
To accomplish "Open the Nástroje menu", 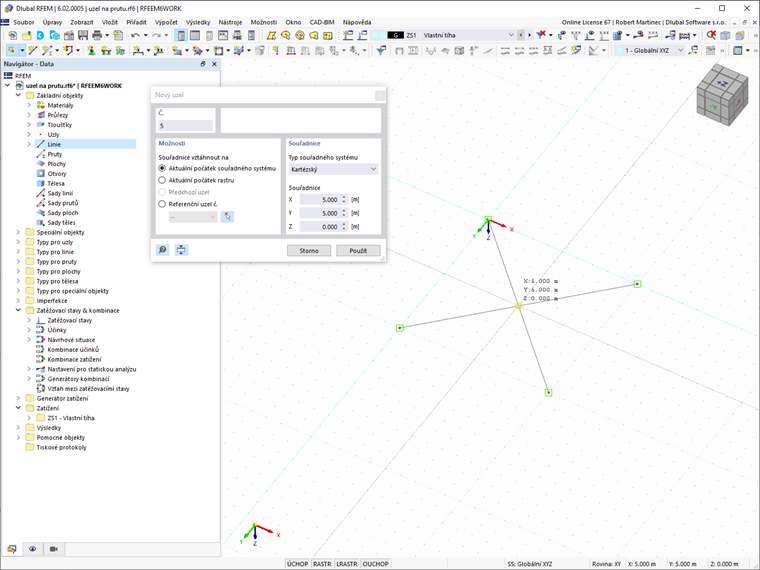I will (x=230, y=22).
